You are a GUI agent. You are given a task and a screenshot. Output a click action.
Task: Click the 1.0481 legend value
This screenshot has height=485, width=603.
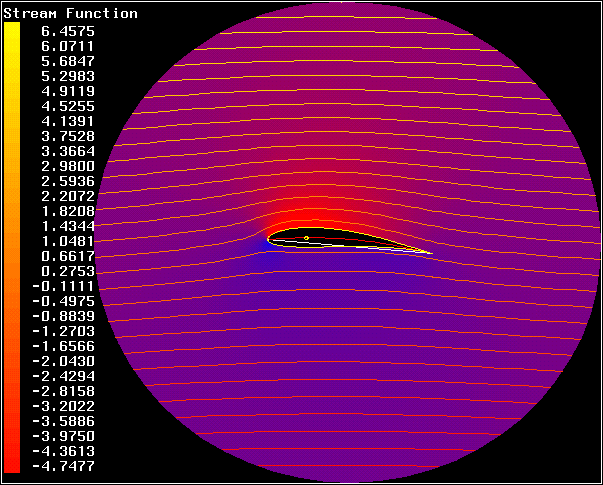click(x=68, y=241)
